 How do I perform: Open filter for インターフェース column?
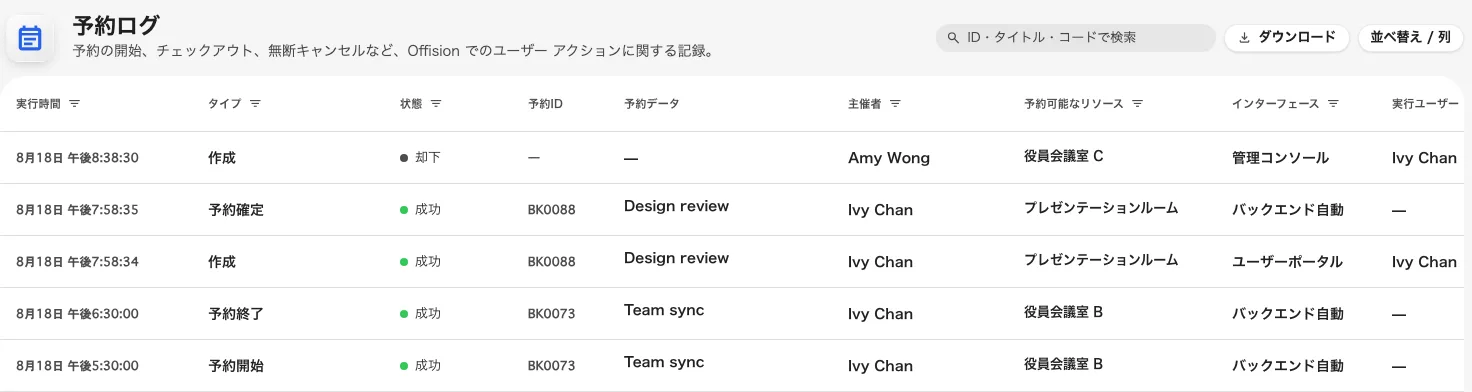pyautogui.click(x=1333, y=104)
